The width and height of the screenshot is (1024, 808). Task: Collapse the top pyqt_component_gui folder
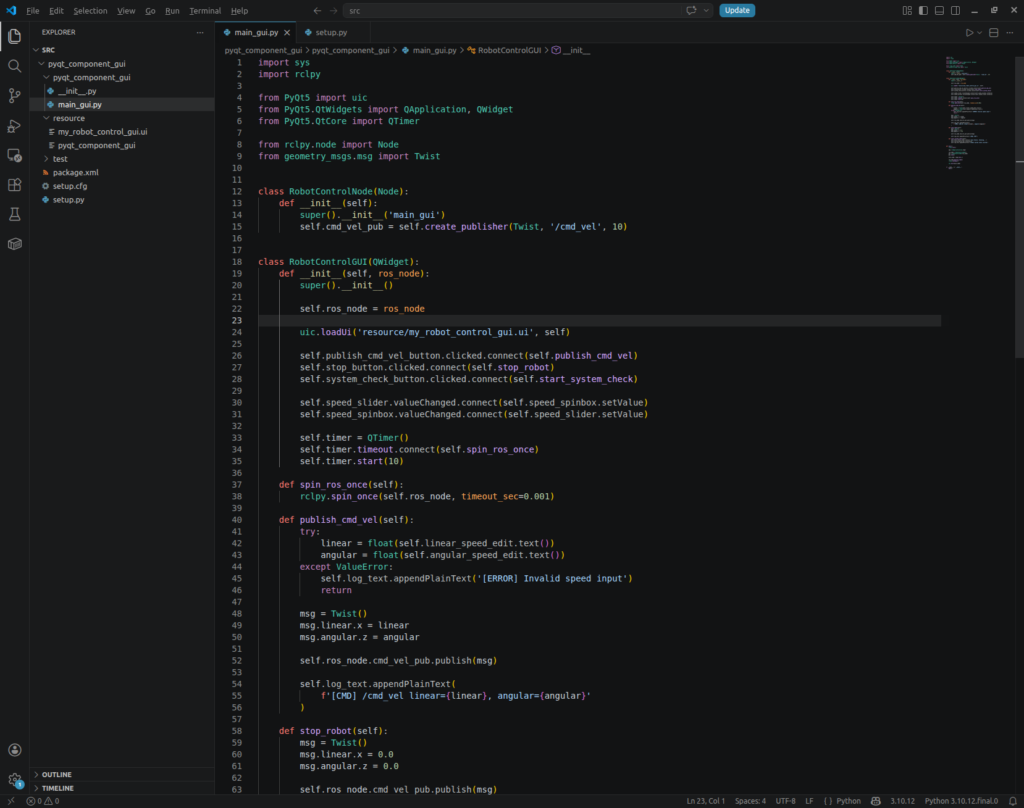tap(41, 63)
